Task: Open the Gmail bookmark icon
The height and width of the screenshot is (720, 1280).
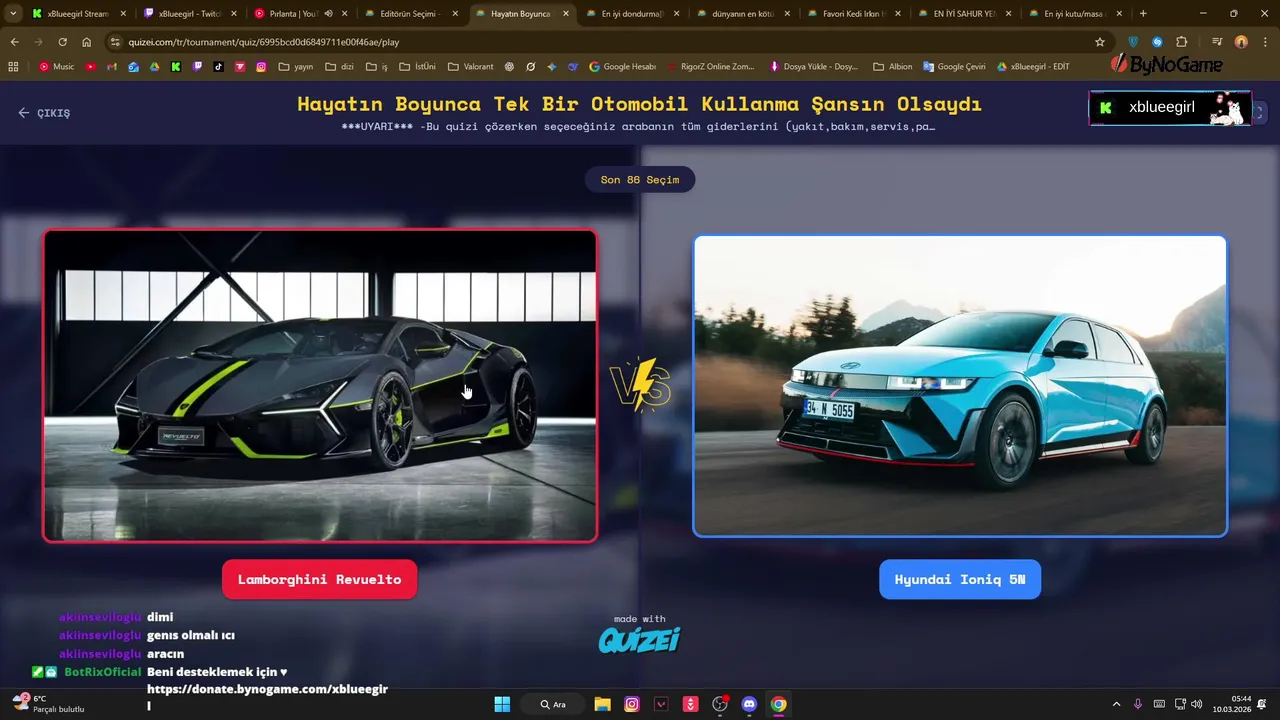Action: tap(112, 66)
